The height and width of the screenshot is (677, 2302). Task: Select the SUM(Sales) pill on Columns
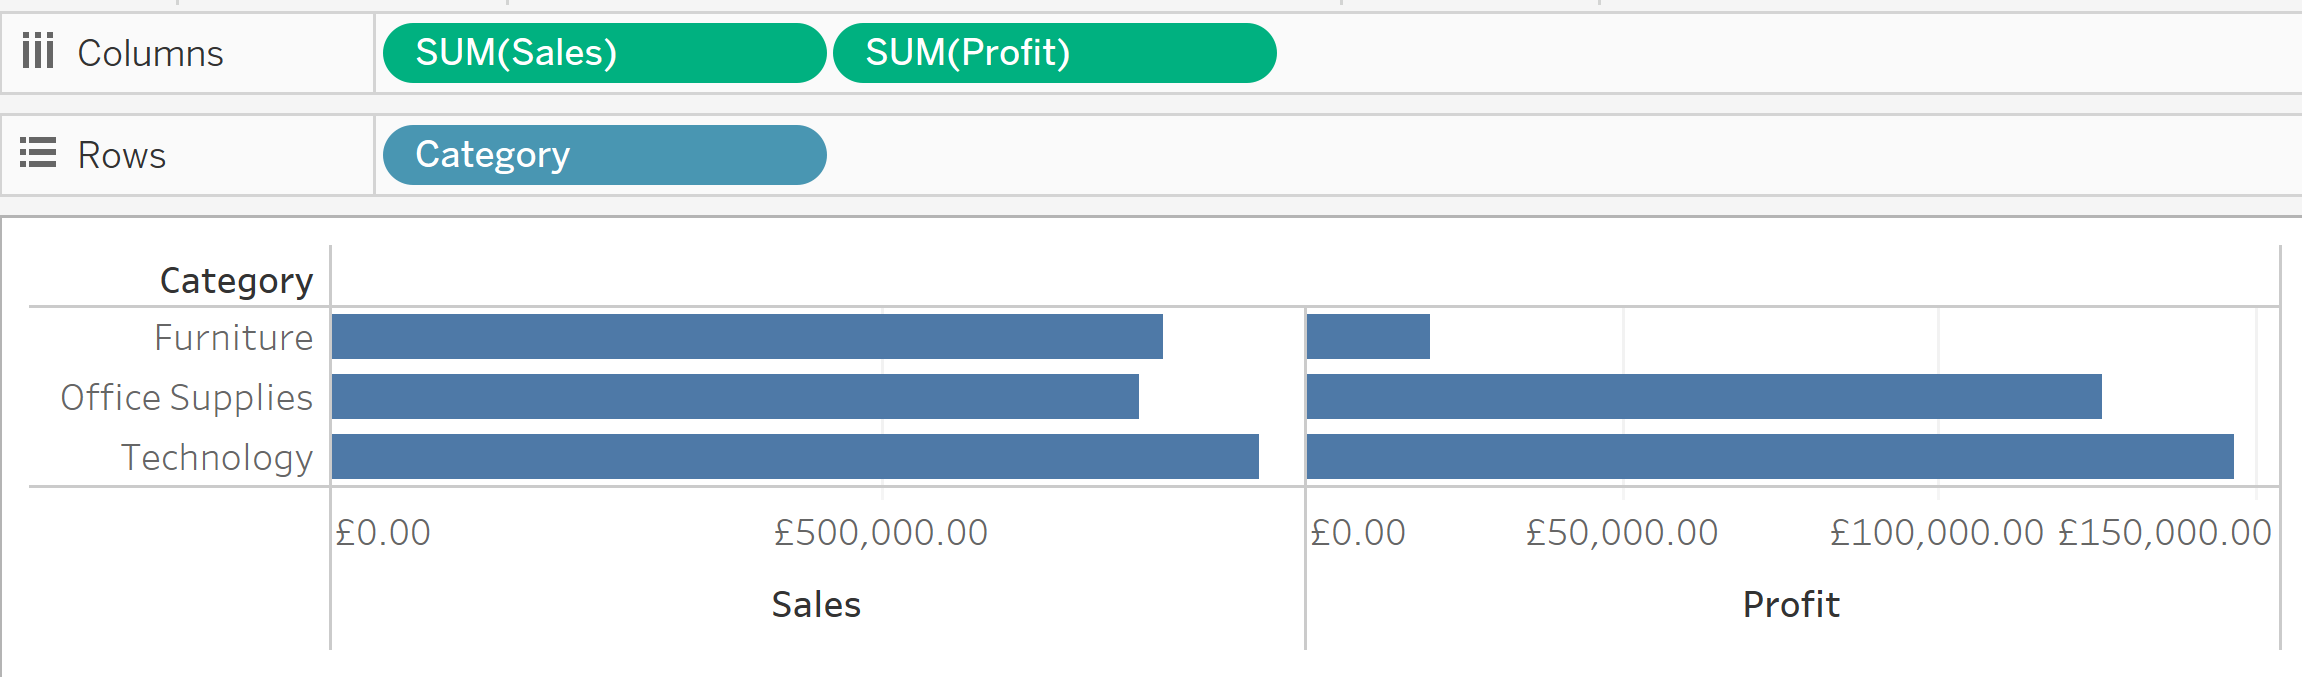[604, 53]
